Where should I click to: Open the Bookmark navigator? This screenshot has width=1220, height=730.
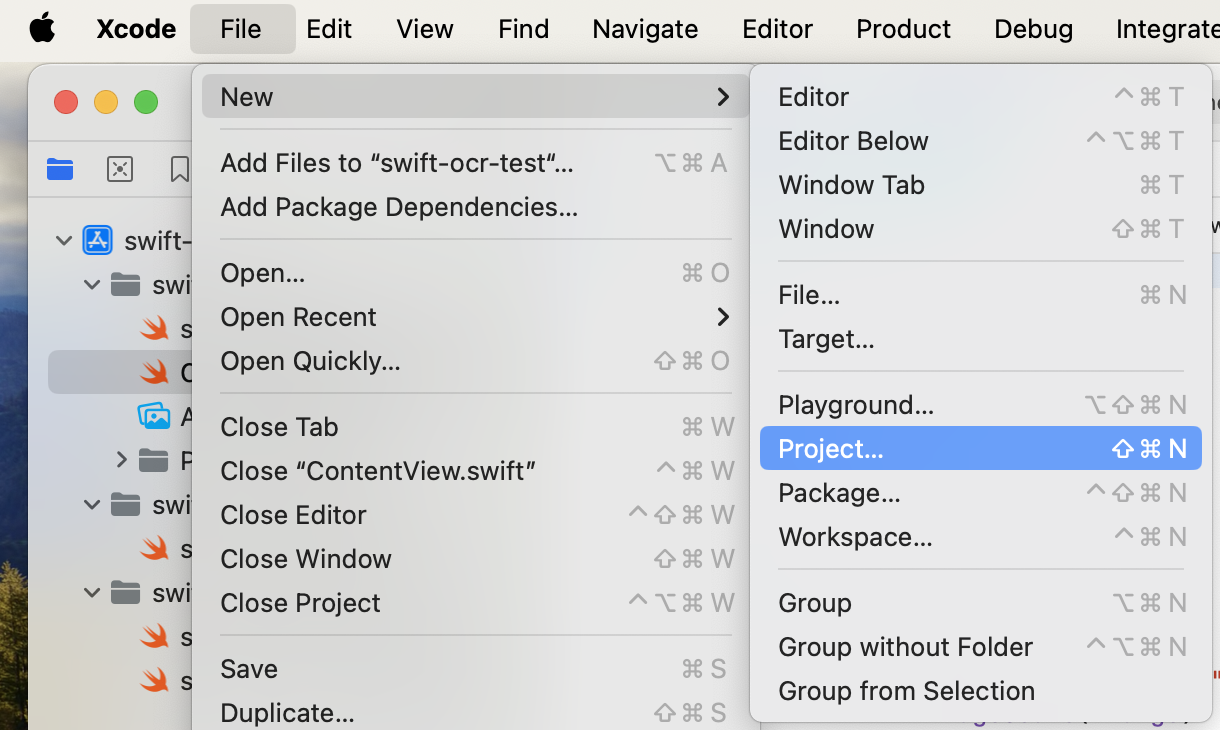pyautogui.click(x=179, y=169)
